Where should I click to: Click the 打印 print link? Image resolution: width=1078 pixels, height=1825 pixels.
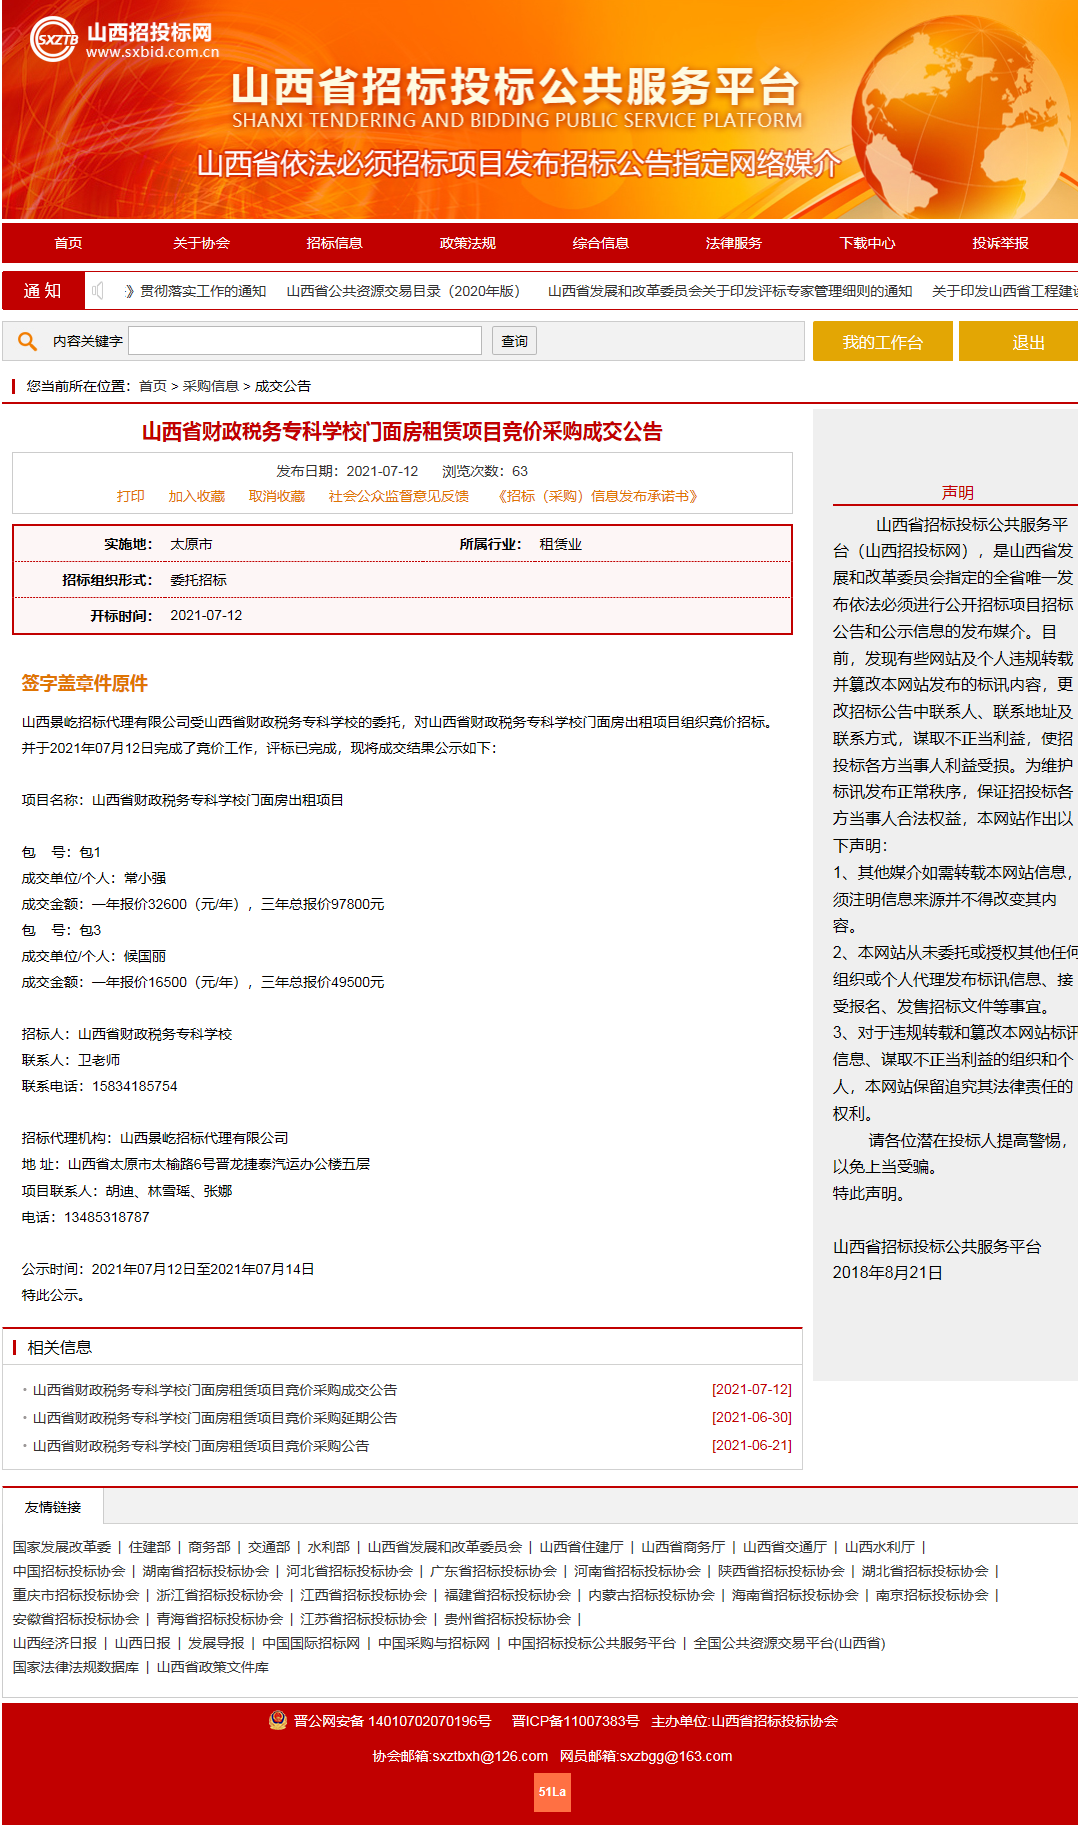point(130,496)
